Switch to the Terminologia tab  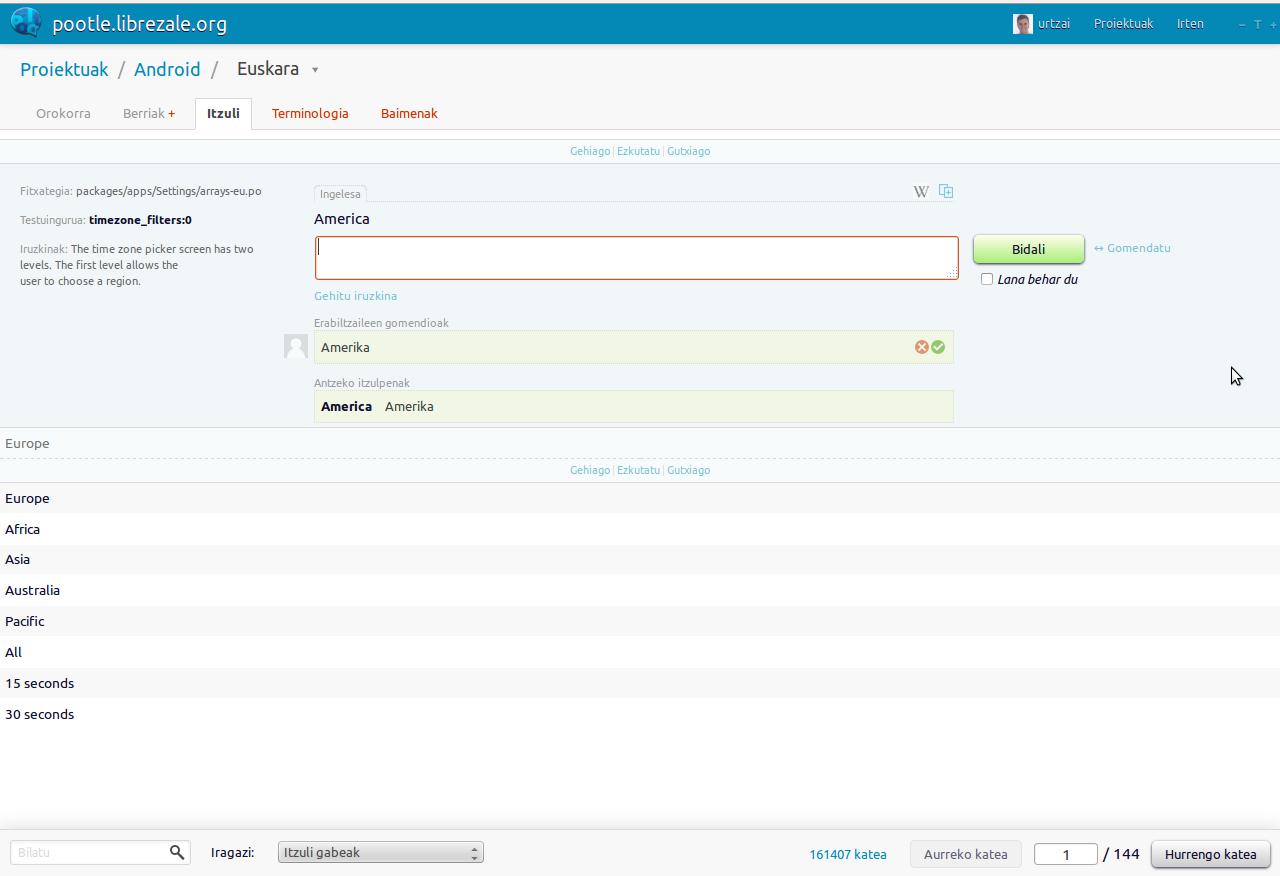[310, 114]
